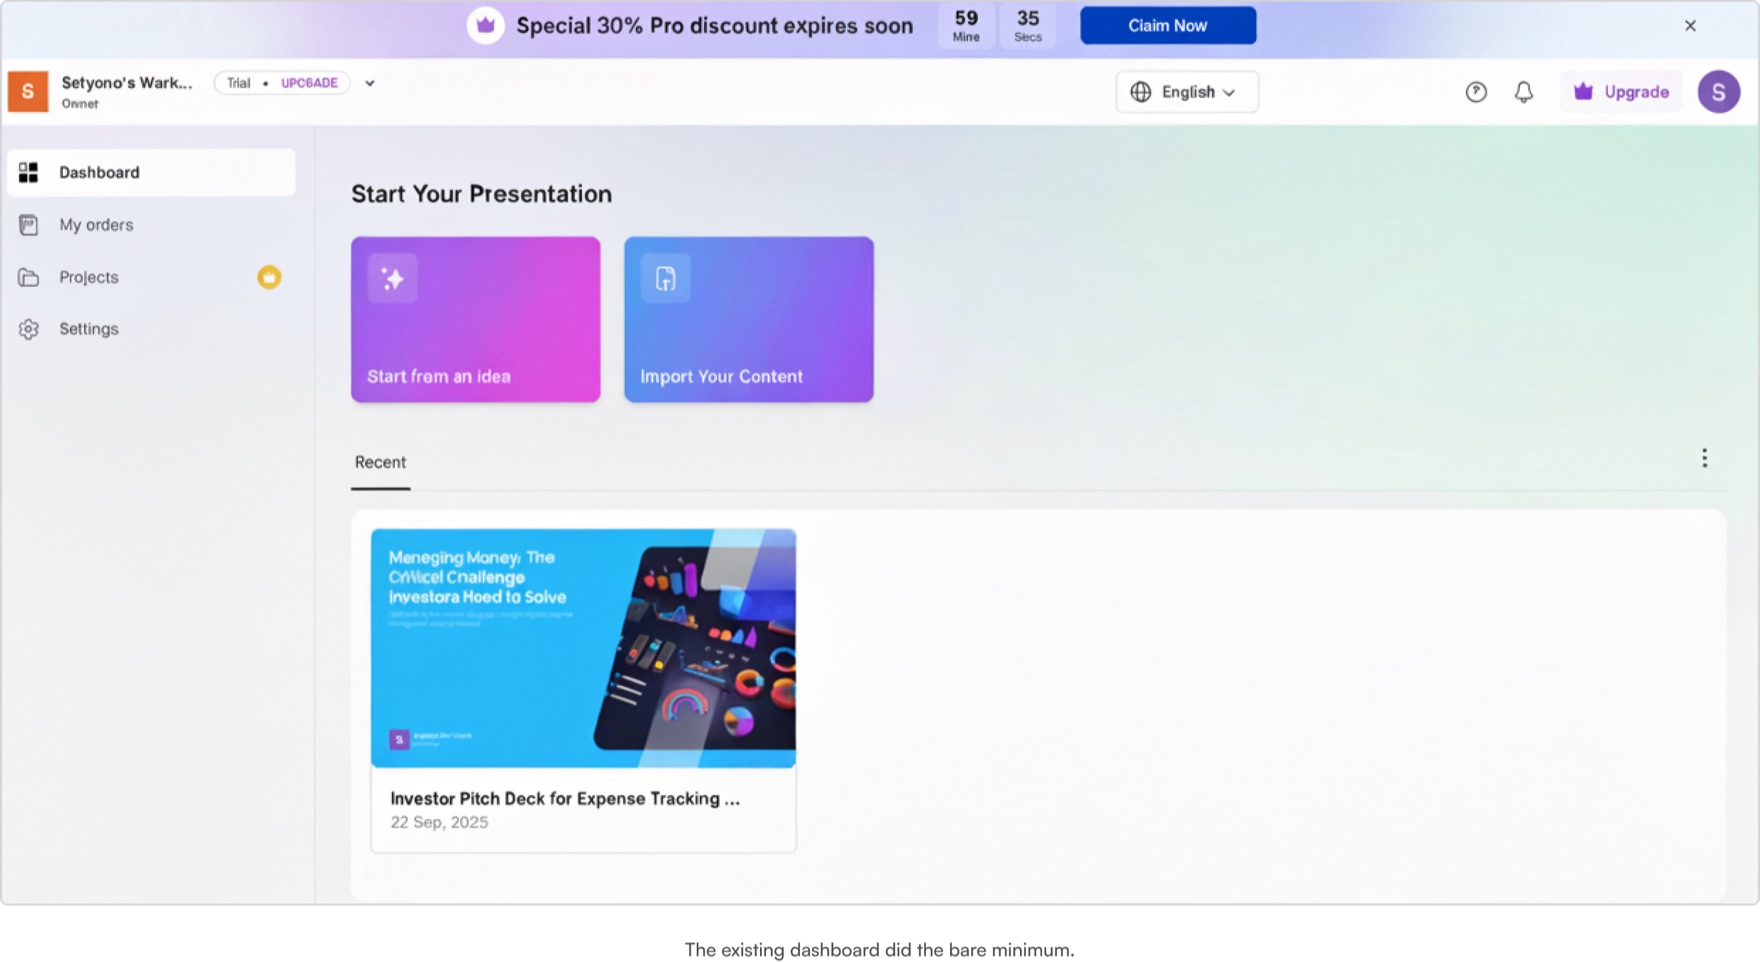Click the seconds countdown box

[1027, 26]
